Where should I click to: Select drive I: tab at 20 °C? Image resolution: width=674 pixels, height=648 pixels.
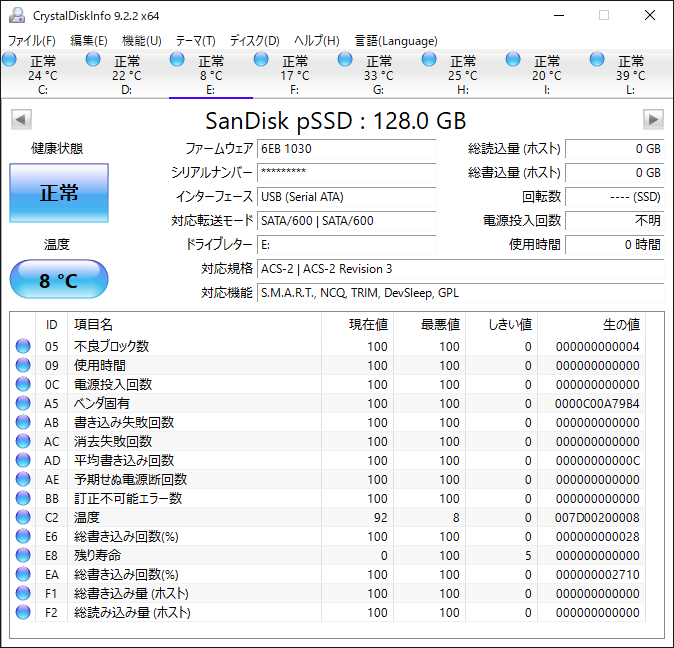(x=547, y=74)
